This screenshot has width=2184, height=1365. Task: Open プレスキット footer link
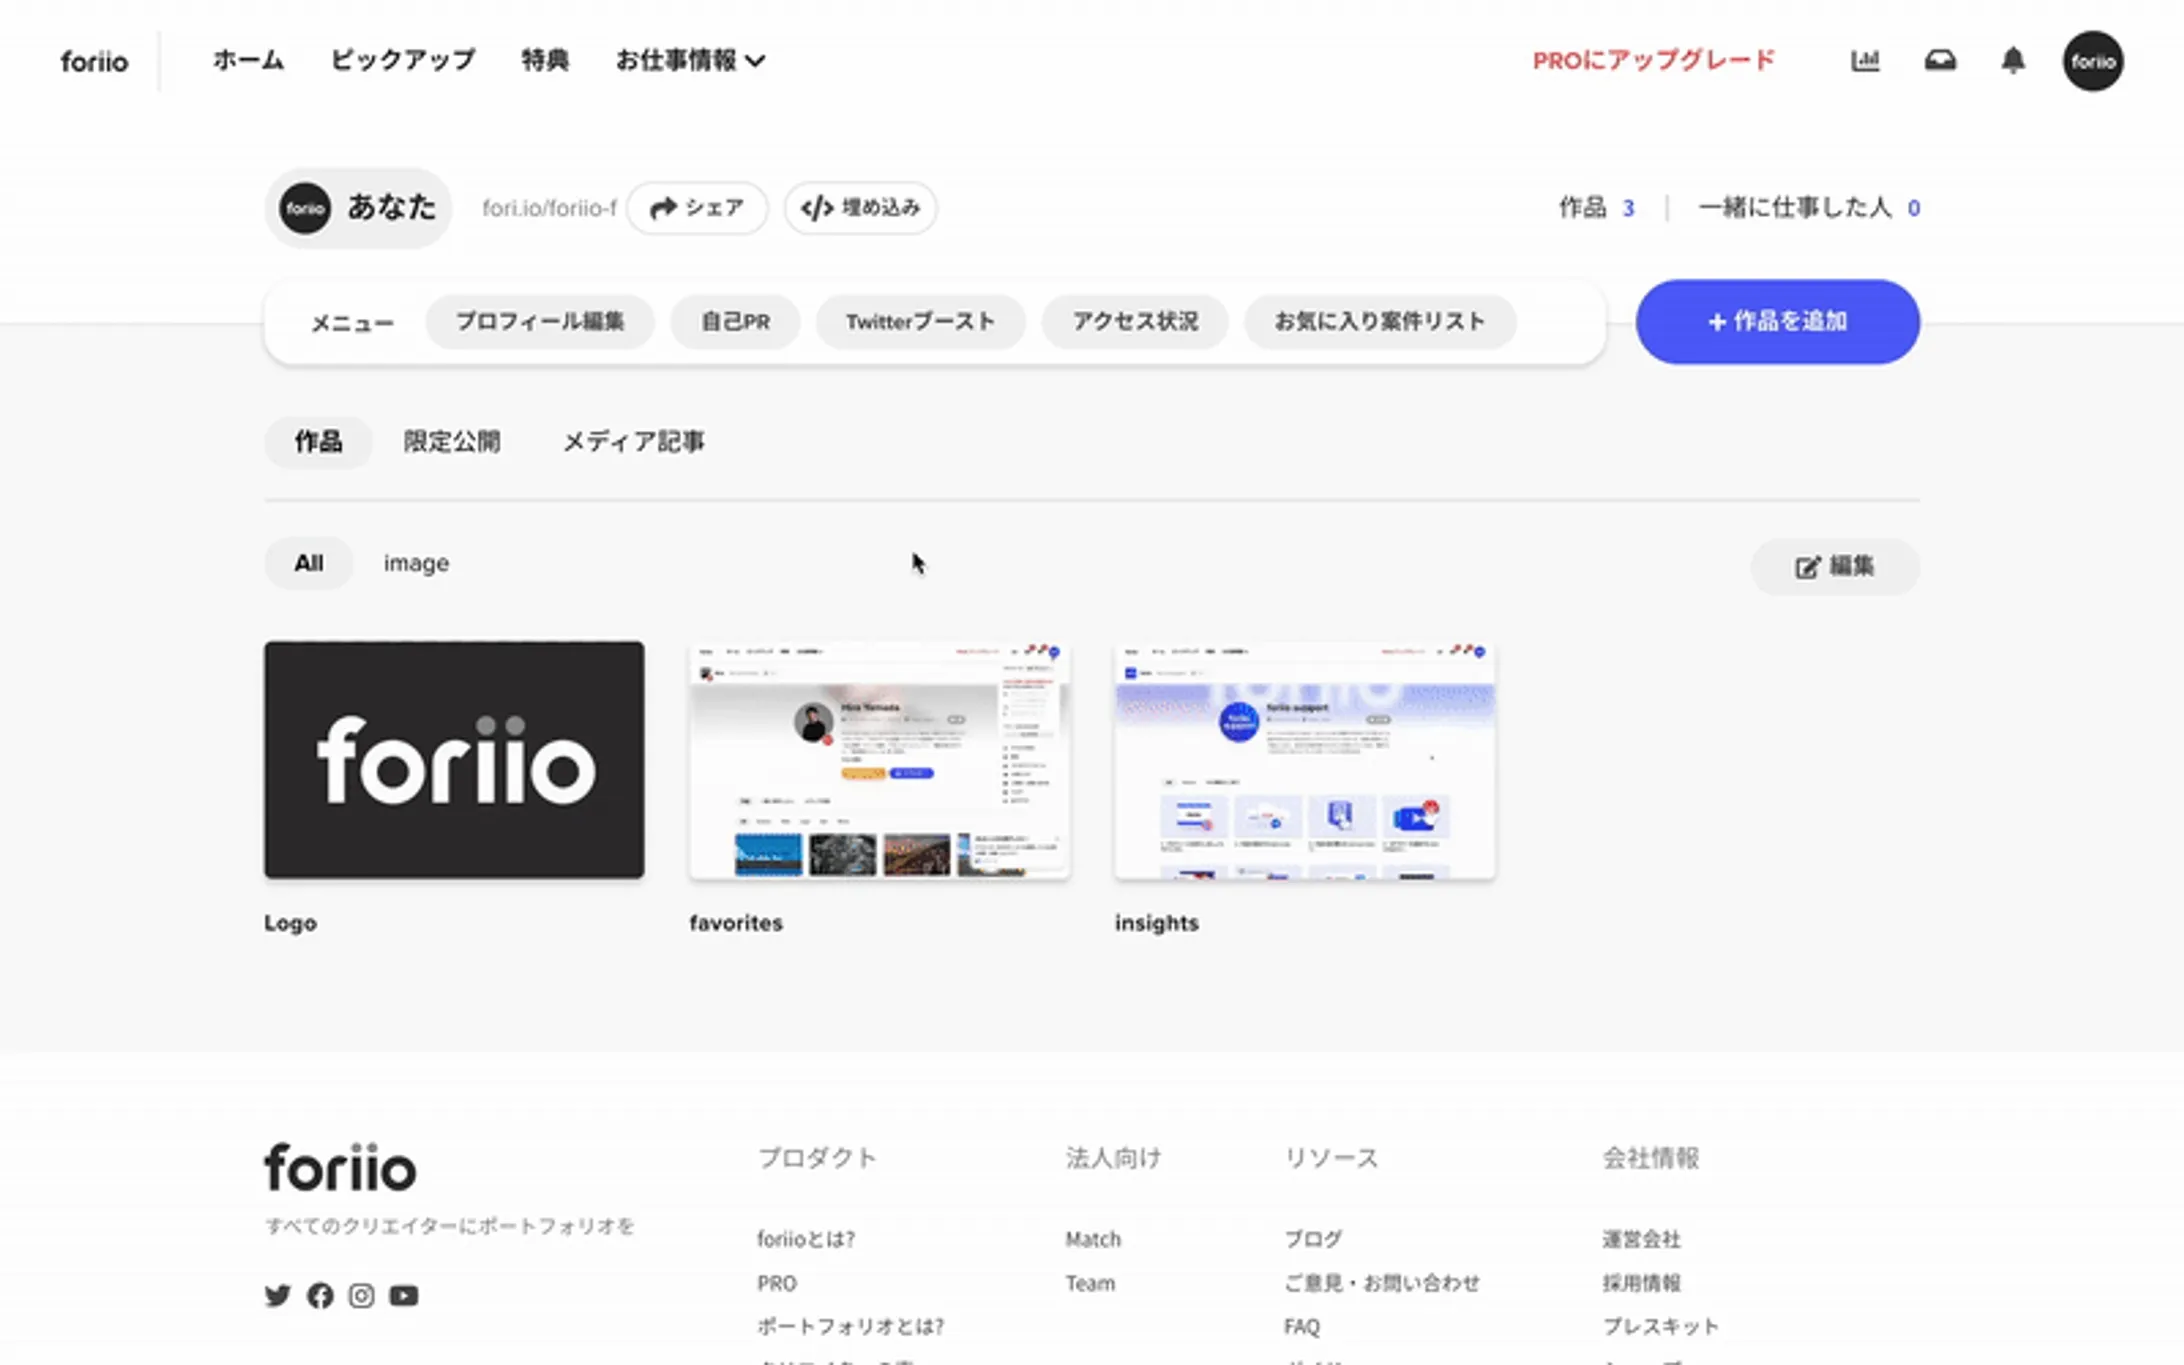(1660, 1327)
